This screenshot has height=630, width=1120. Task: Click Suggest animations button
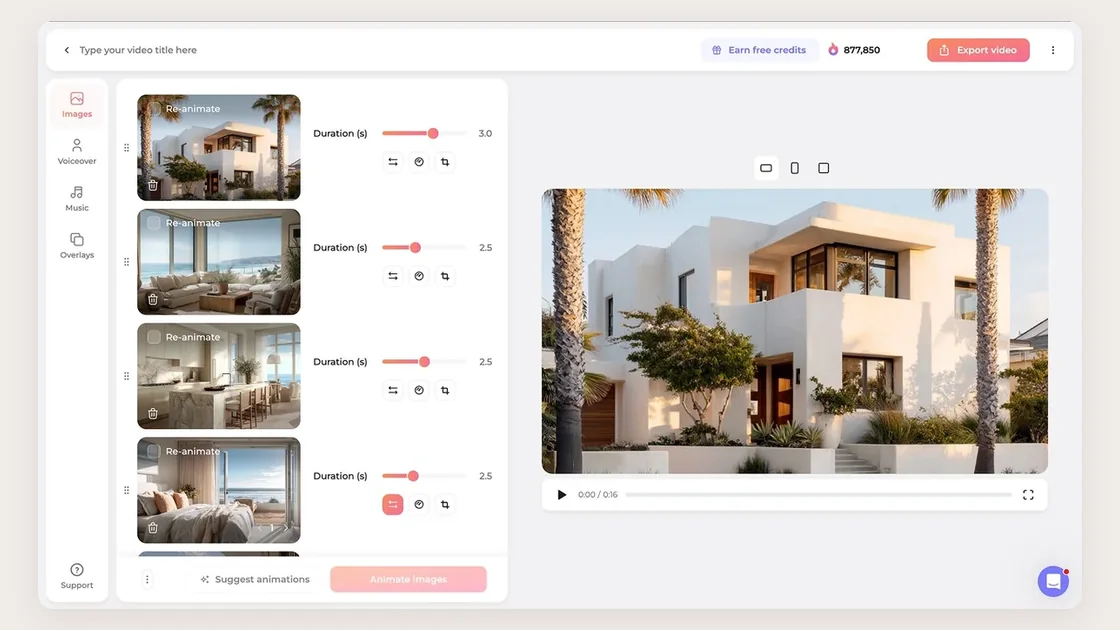click(x=255, y=579)
